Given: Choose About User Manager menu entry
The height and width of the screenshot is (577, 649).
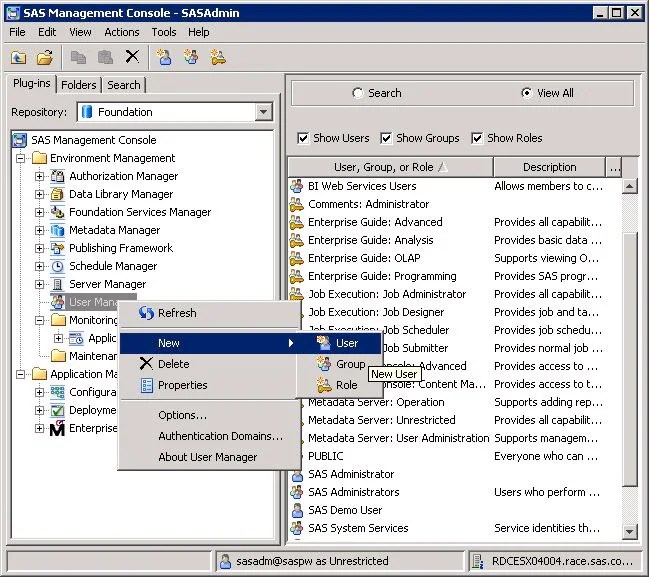Looking at the screenshot, I should [x=209, y=457].
